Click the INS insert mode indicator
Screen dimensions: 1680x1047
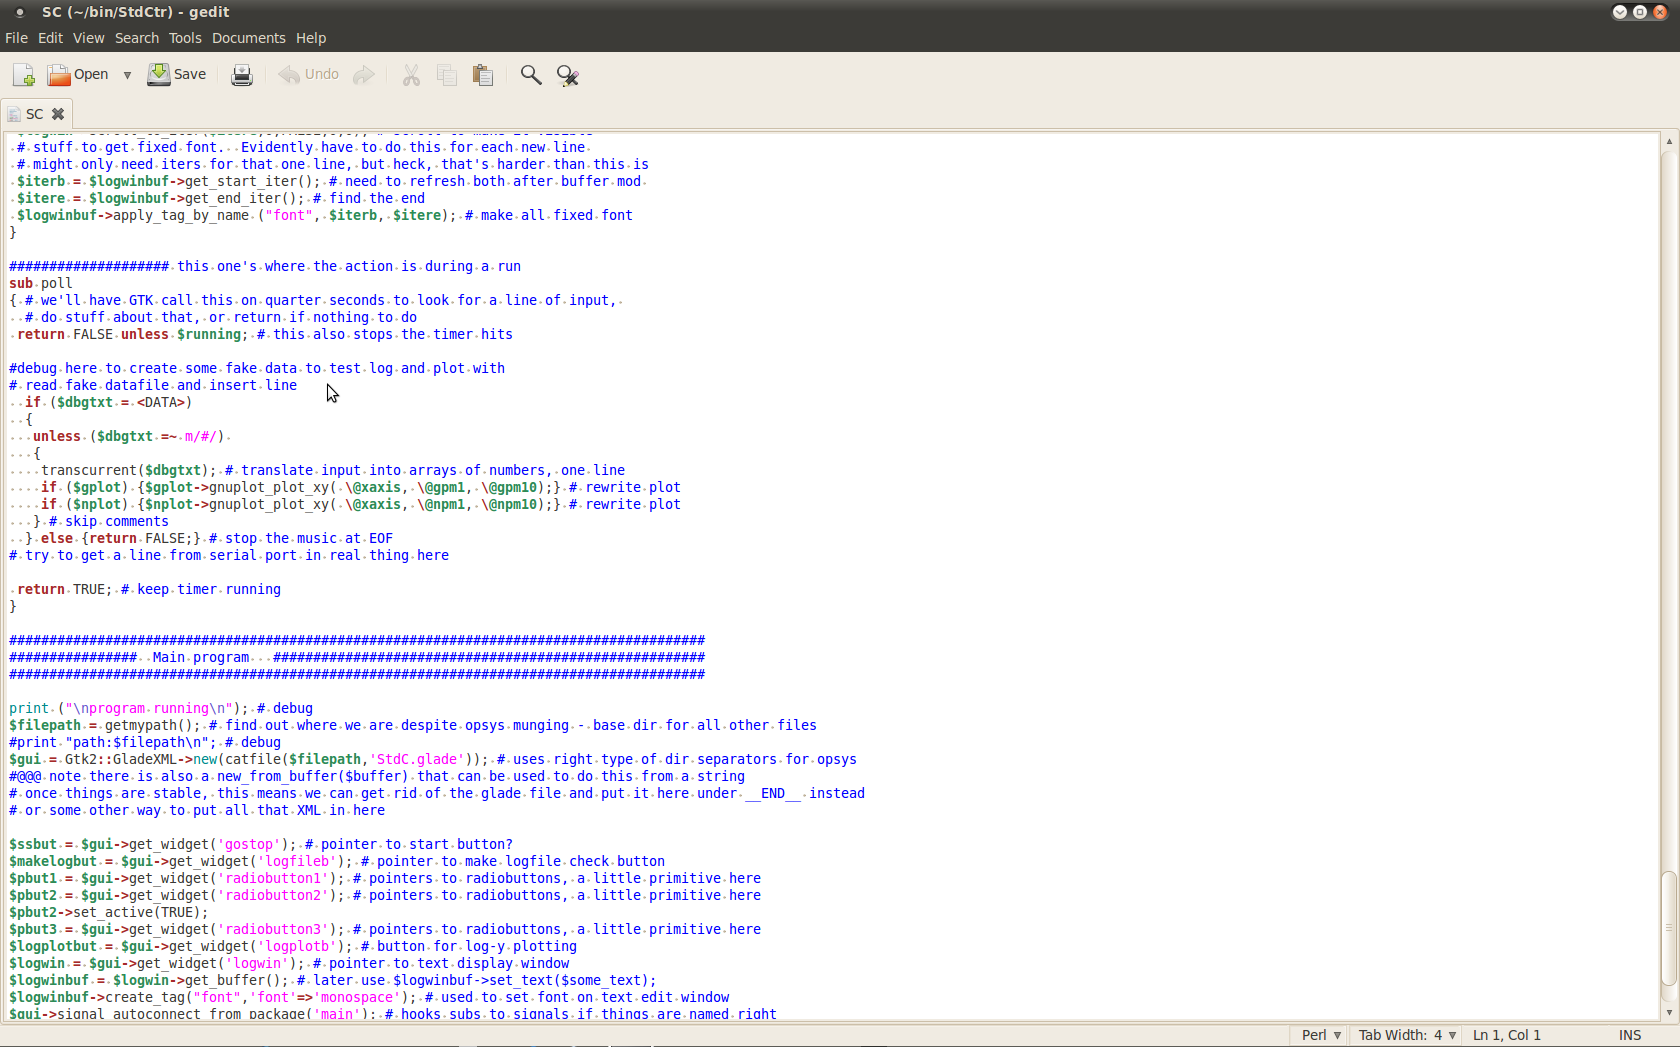(x=1630, y=1035)
